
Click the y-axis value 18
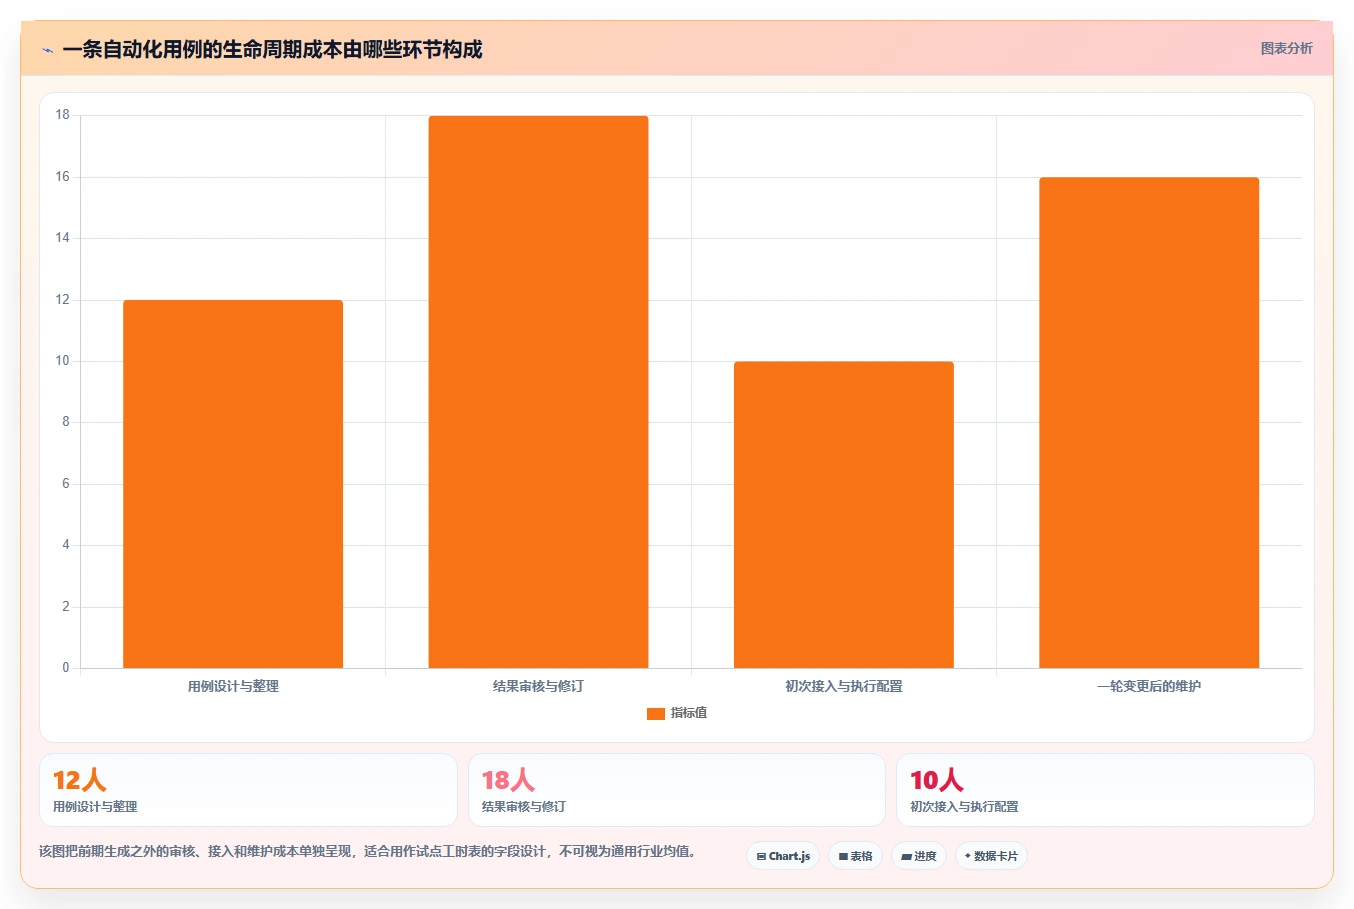[x=63, y=115]
